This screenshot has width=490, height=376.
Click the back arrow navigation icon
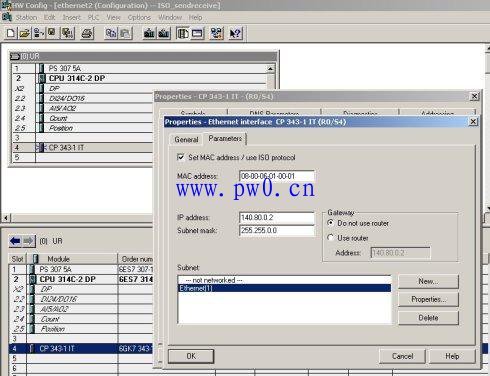click(15, 241)
